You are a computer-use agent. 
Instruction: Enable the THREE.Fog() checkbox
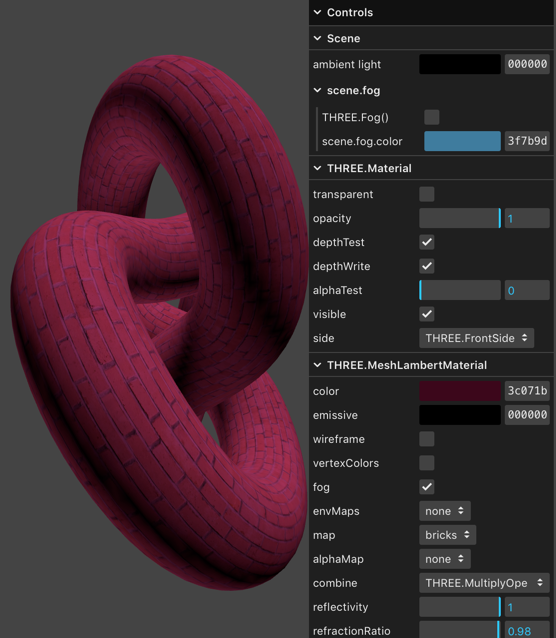click(431, 117)
